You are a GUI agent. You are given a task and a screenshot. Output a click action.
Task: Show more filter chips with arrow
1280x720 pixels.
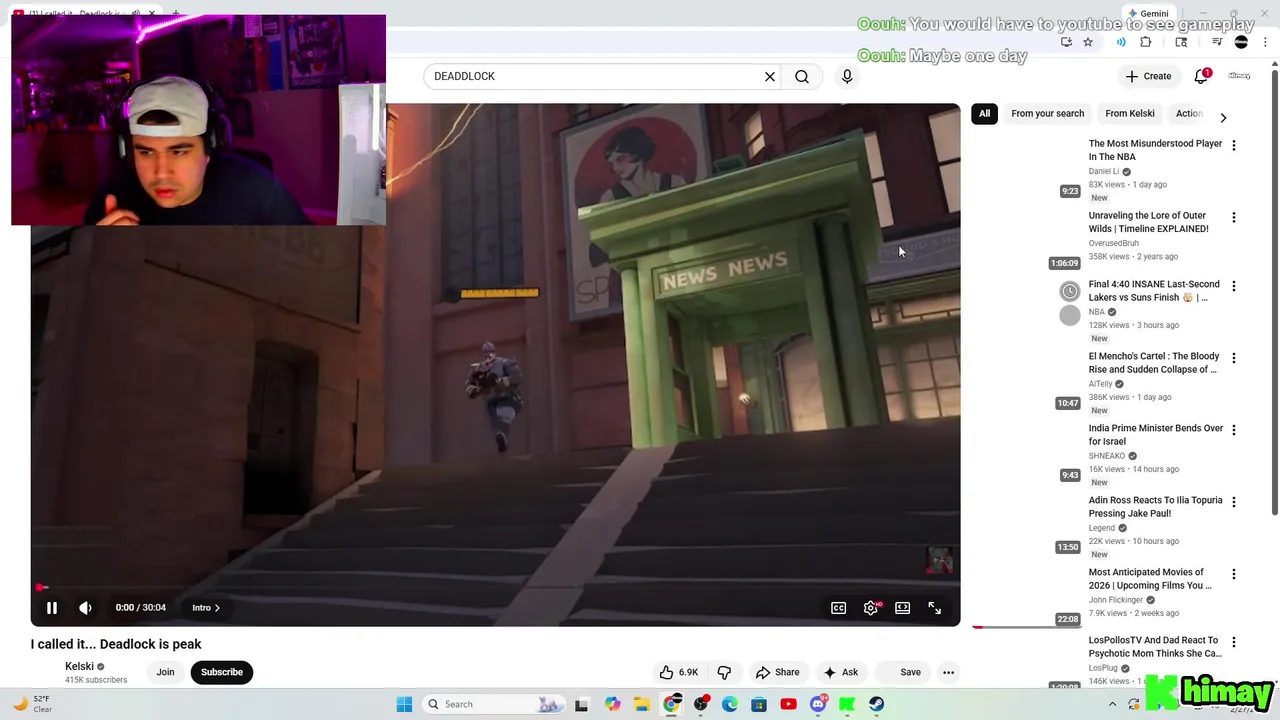(1223, 117)
